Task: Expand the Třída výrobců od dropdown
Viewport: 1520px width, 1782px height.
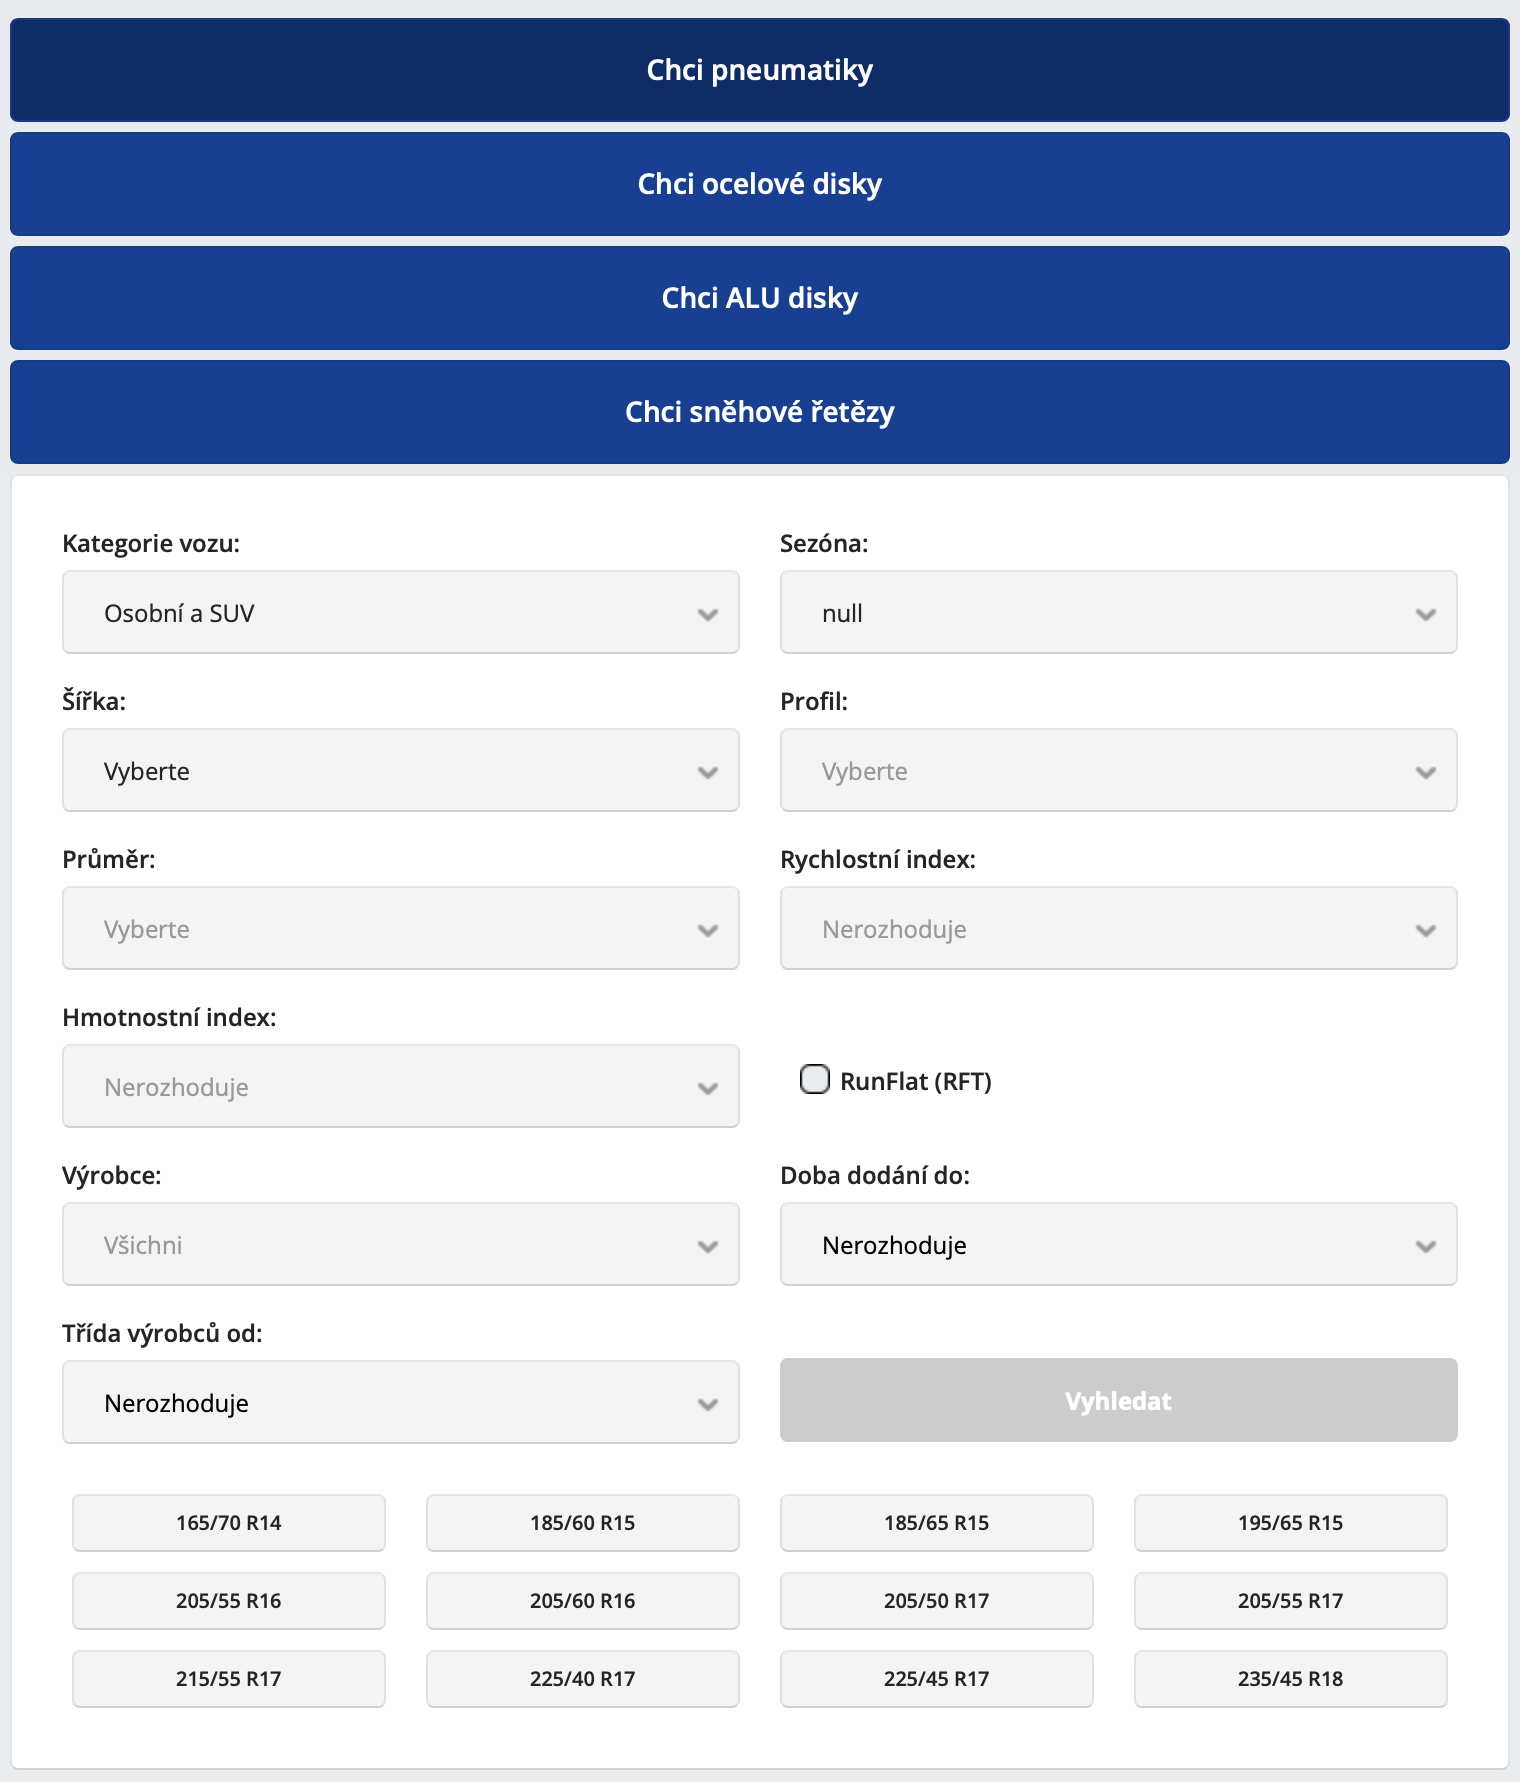Action: 400,1403
